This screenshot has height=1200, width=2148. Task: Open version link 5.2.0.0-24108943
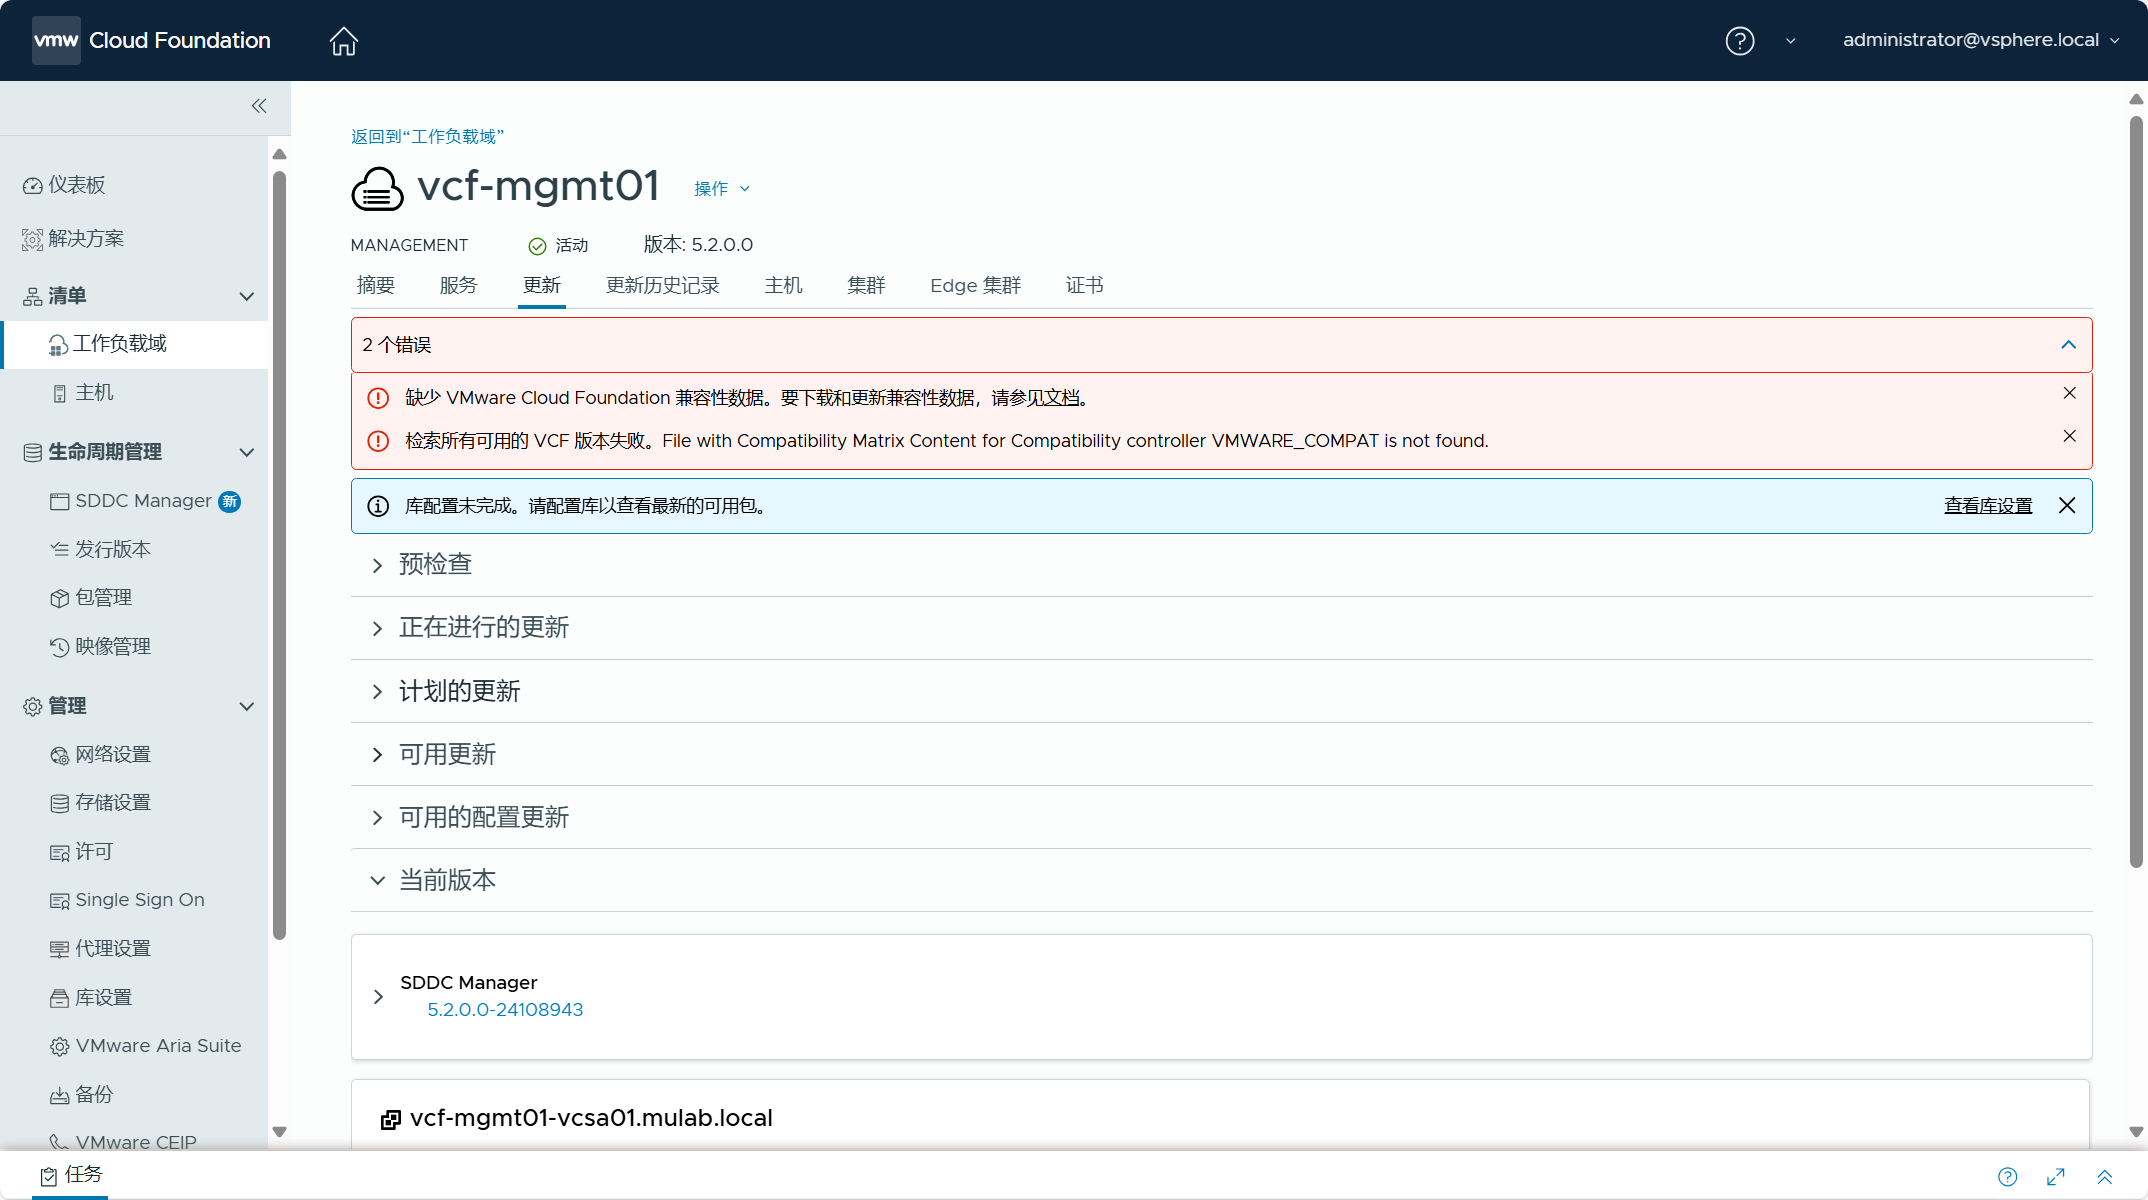(505, 1010)
